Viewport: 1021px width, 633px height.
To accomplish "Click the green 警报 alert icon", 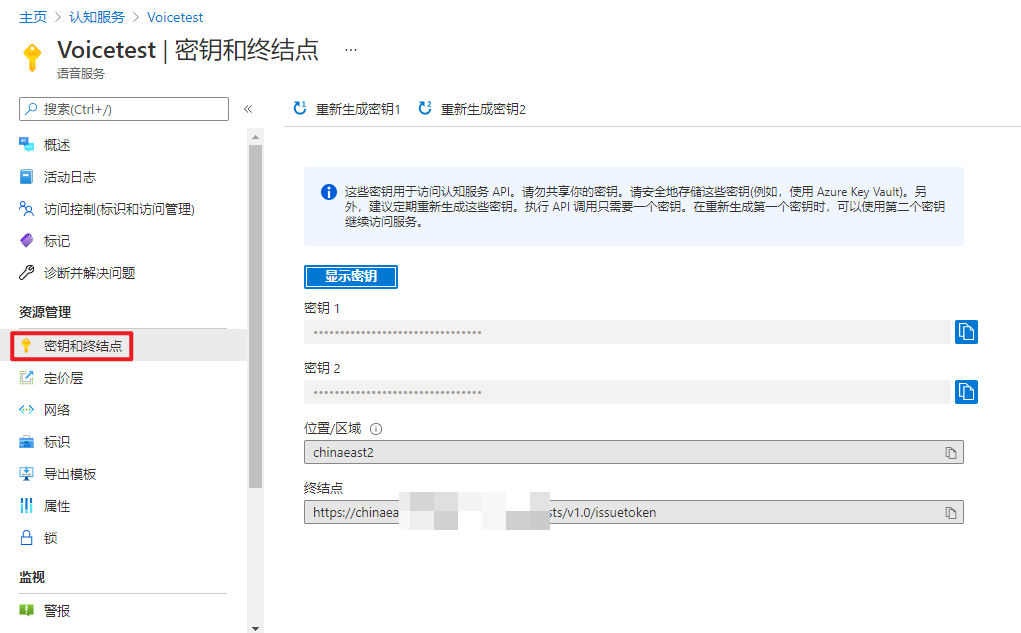I will point(27,610).
